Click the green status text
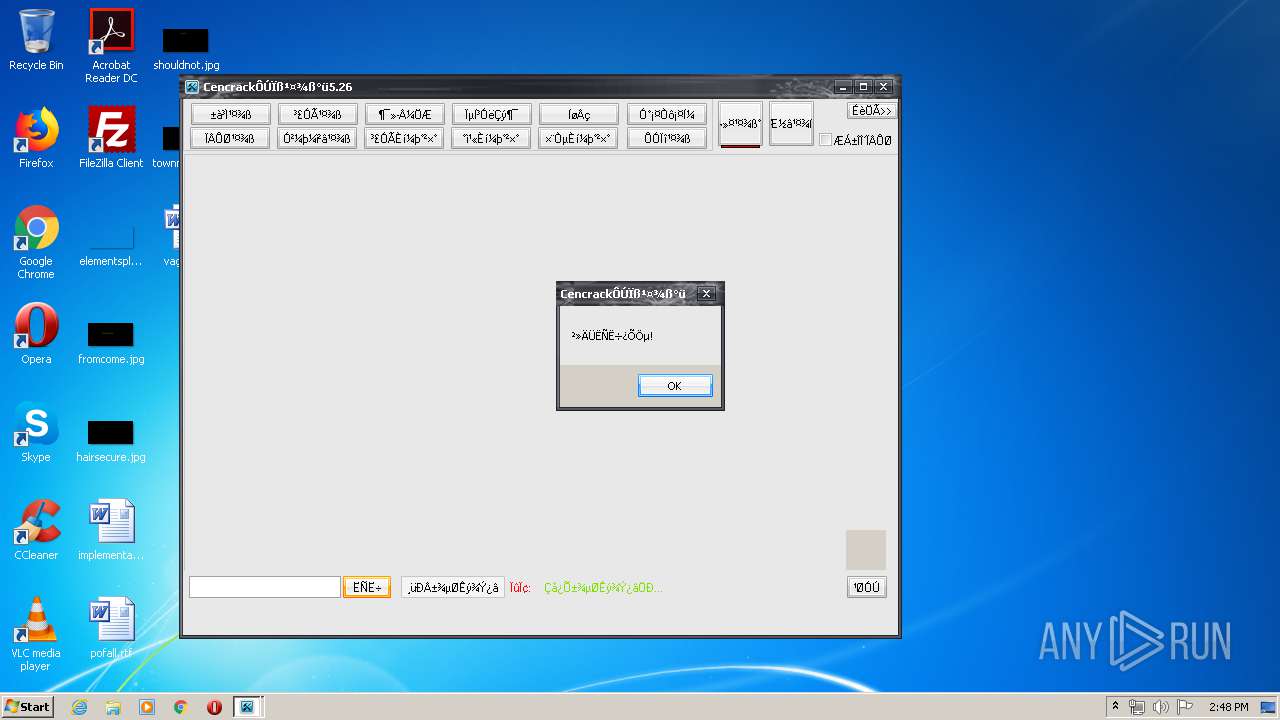 (x=603, y=588)
